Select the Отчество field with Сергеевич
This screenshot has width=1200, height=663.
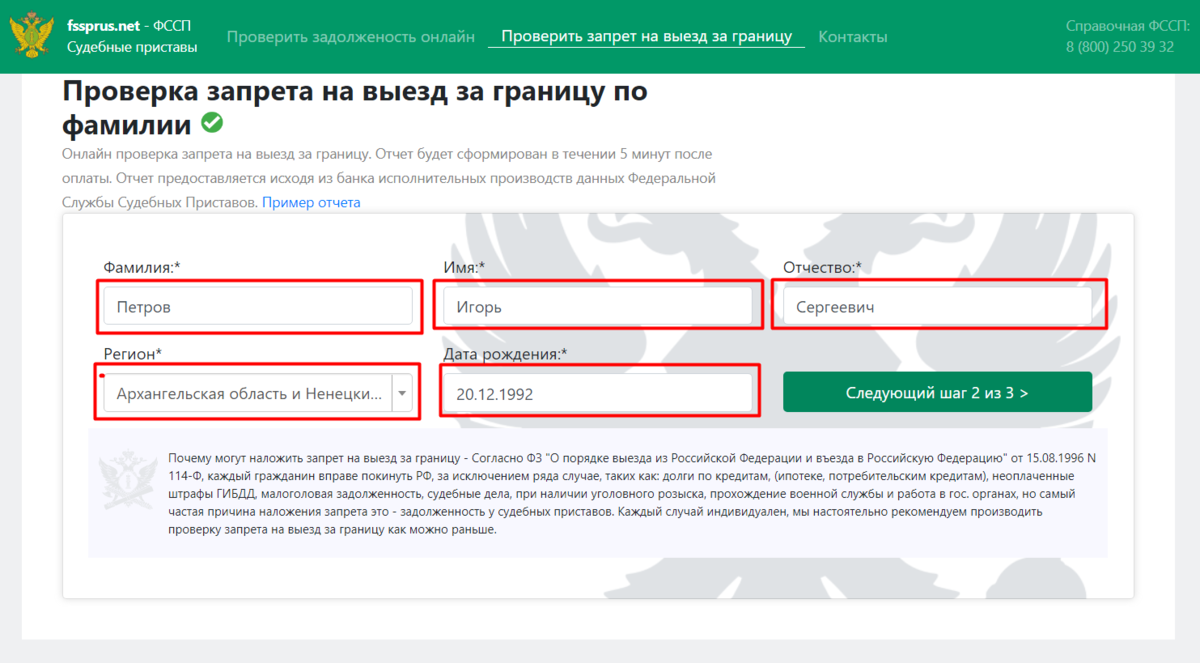937,307
